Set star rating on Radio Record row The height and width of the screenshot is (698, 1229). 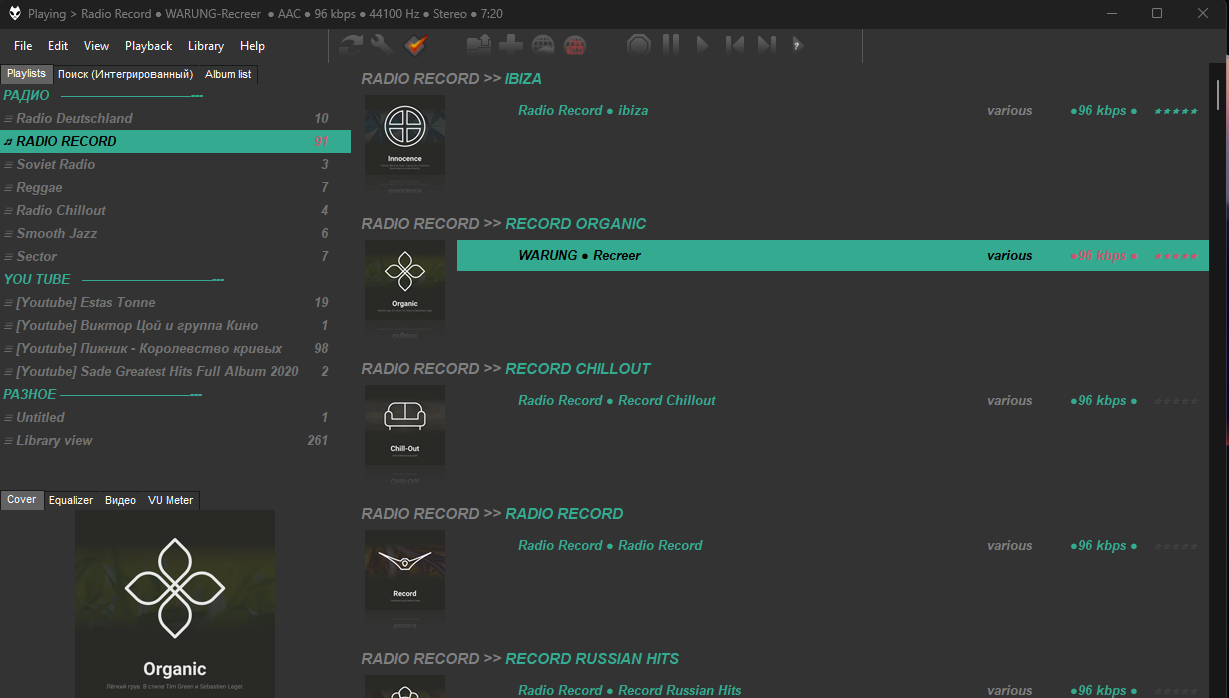pyautogui.click(x=1176, y=546)
